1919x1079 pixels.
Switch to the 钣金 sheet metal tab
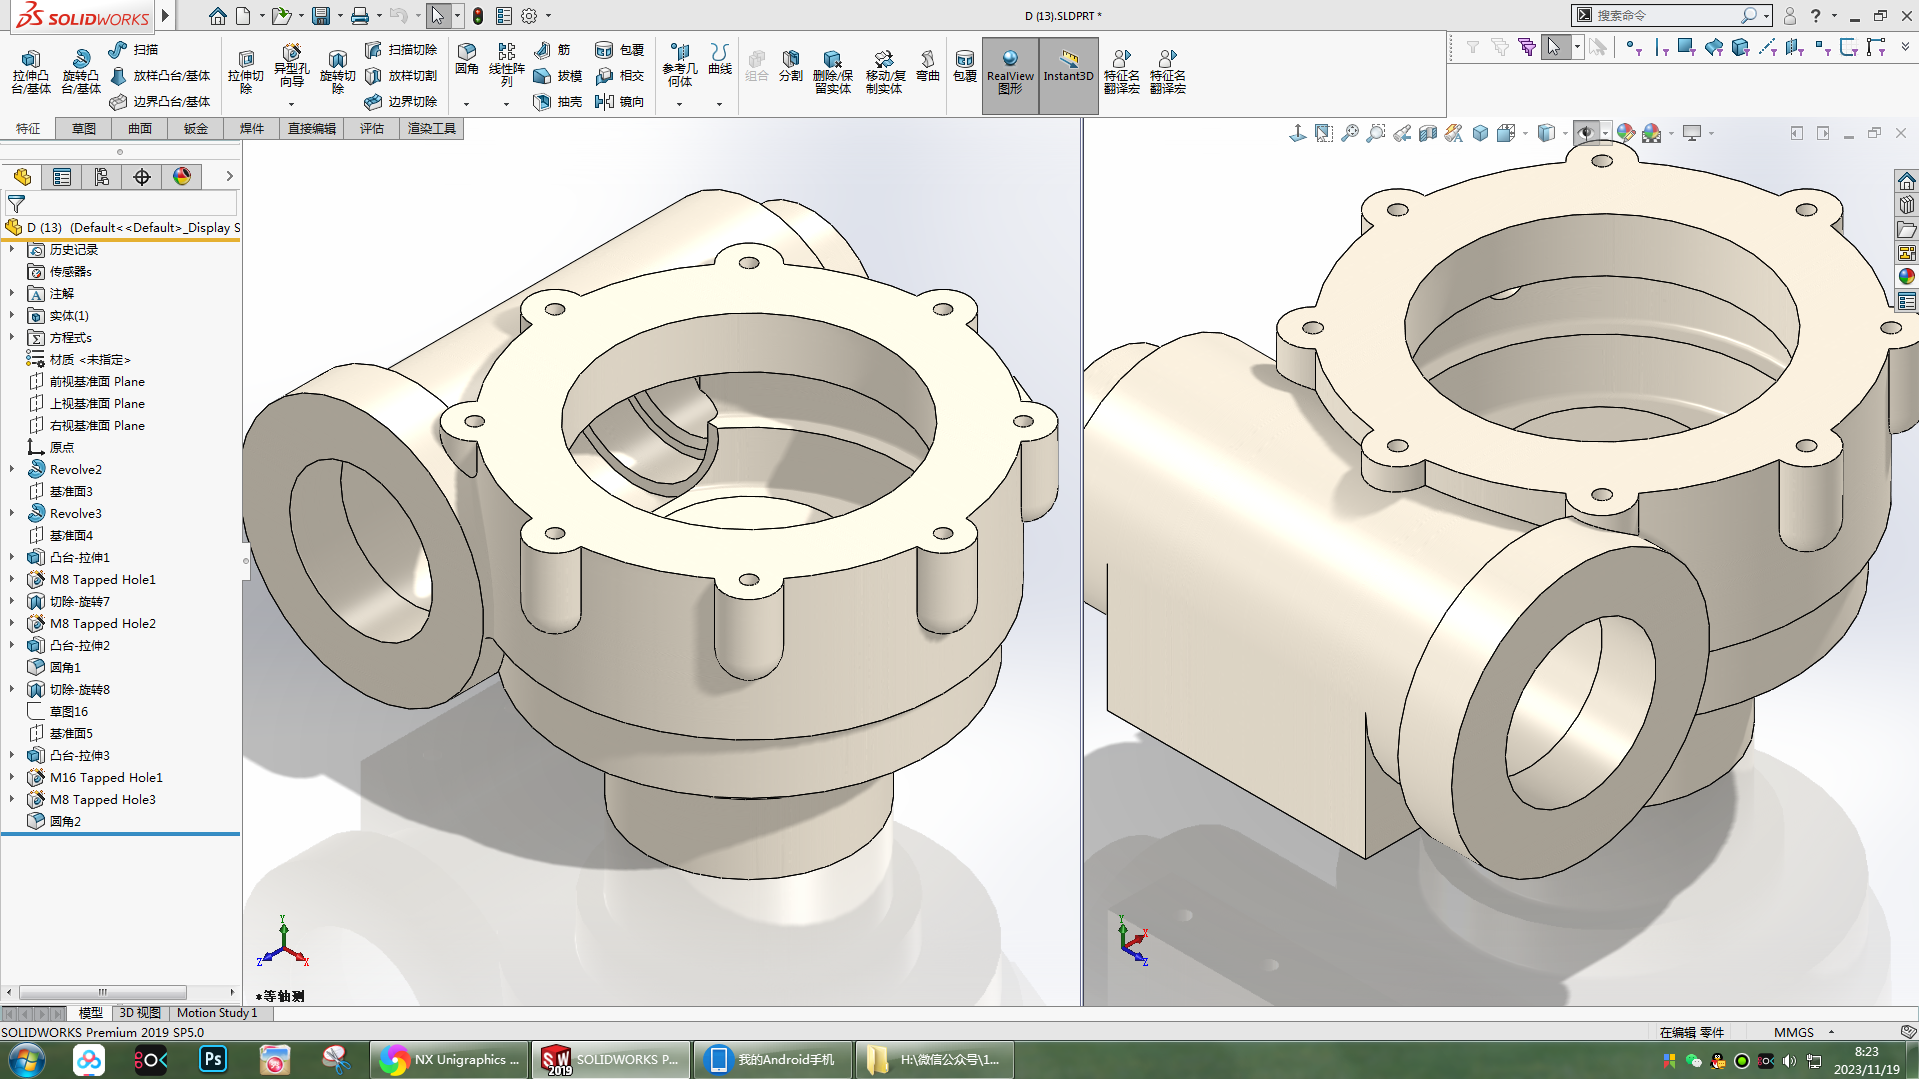coord(196,128)
